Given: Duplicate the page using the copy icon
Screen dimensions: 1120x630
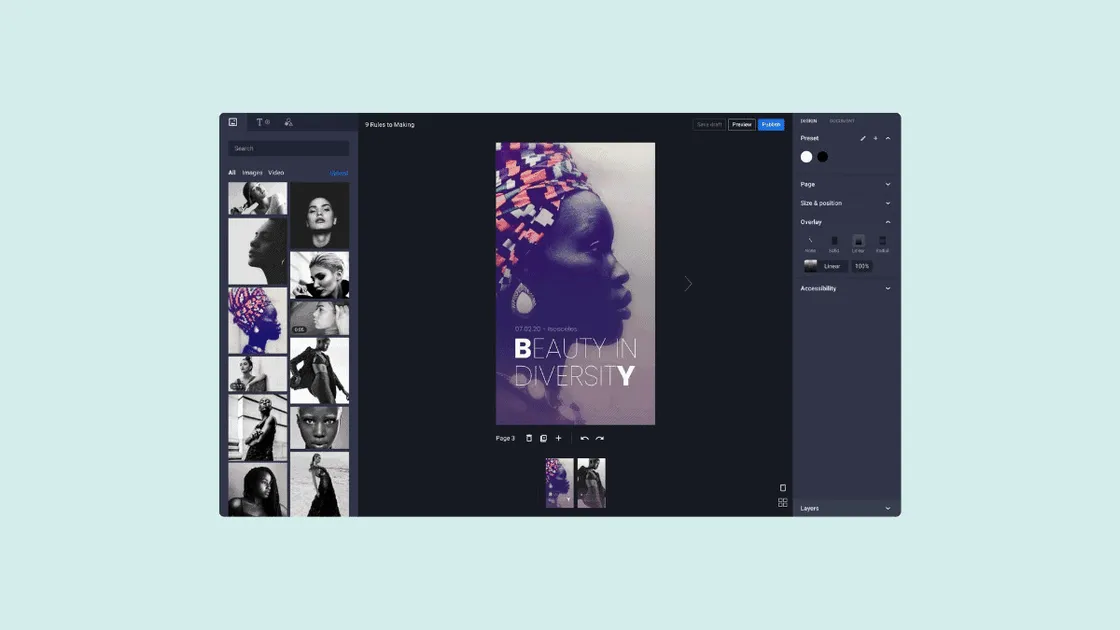Looking at the screenshot, I should [544, 438].
